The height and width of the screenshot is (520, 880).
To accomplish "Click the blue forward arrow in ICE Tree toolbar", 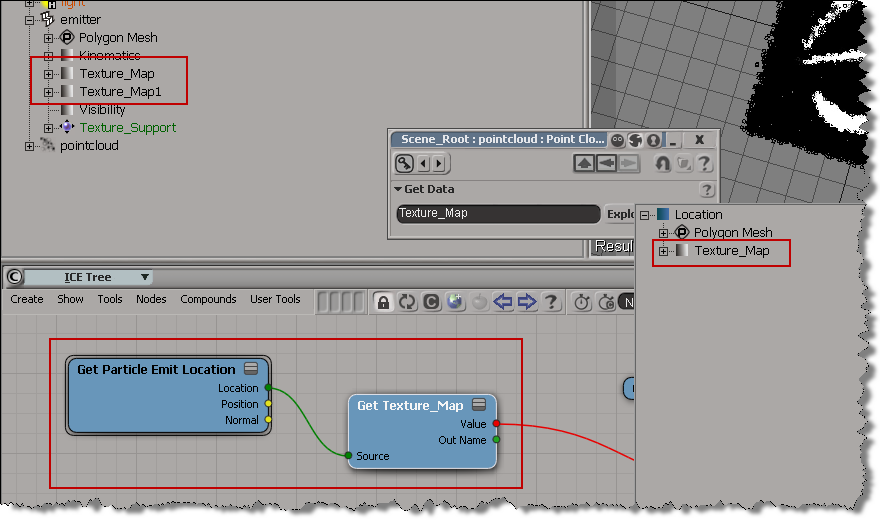I will point(527,301).
